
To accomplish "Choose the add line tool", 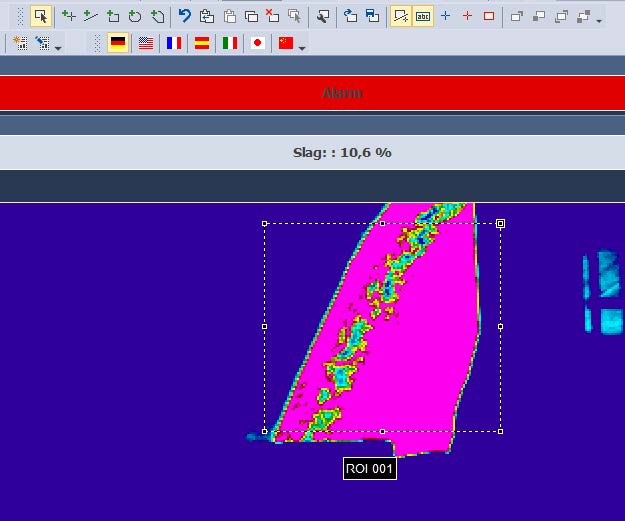I will tap(90, 16).
